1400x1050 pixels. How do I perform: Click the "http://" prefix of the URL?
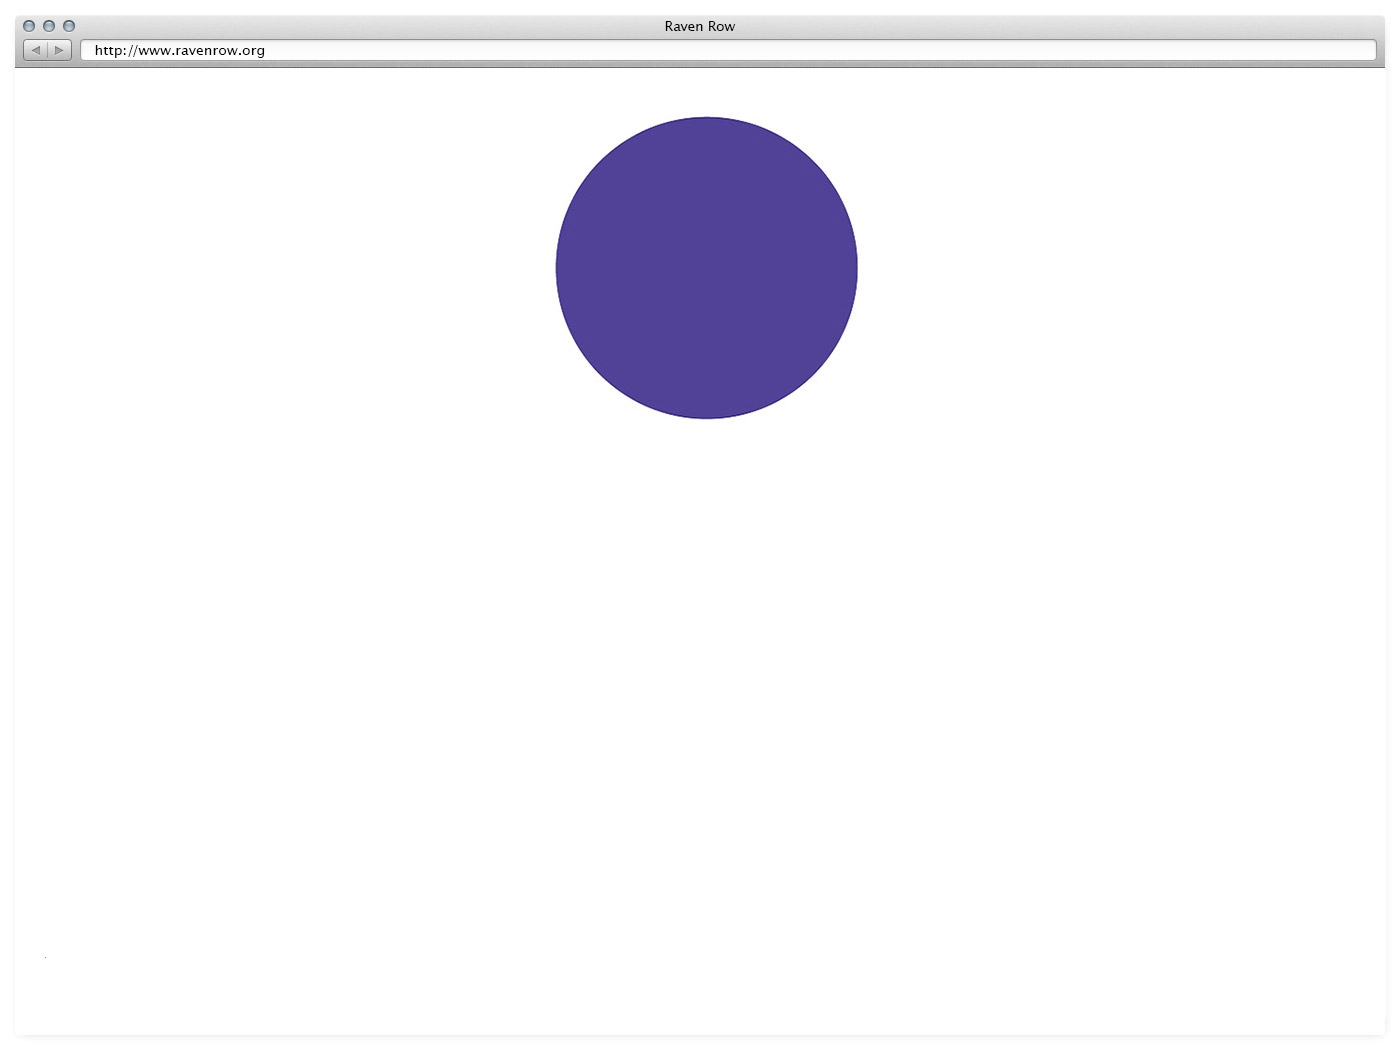pos(115,50)
